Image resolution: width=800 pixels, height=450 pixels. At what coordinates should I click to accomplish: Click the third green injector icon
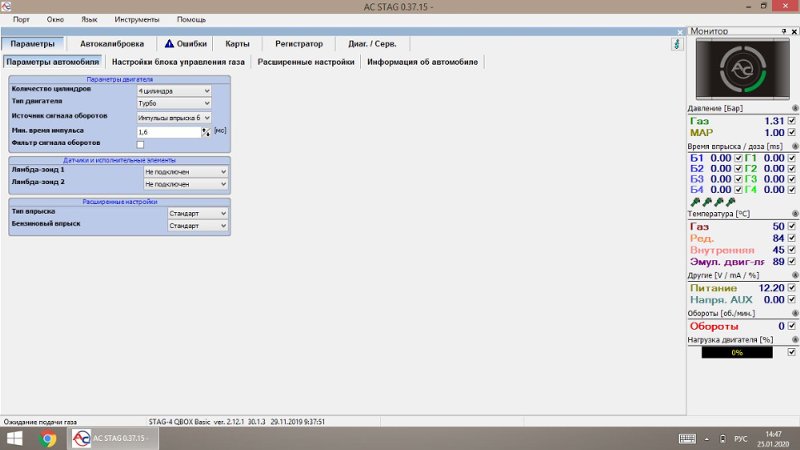coord(719,202)
